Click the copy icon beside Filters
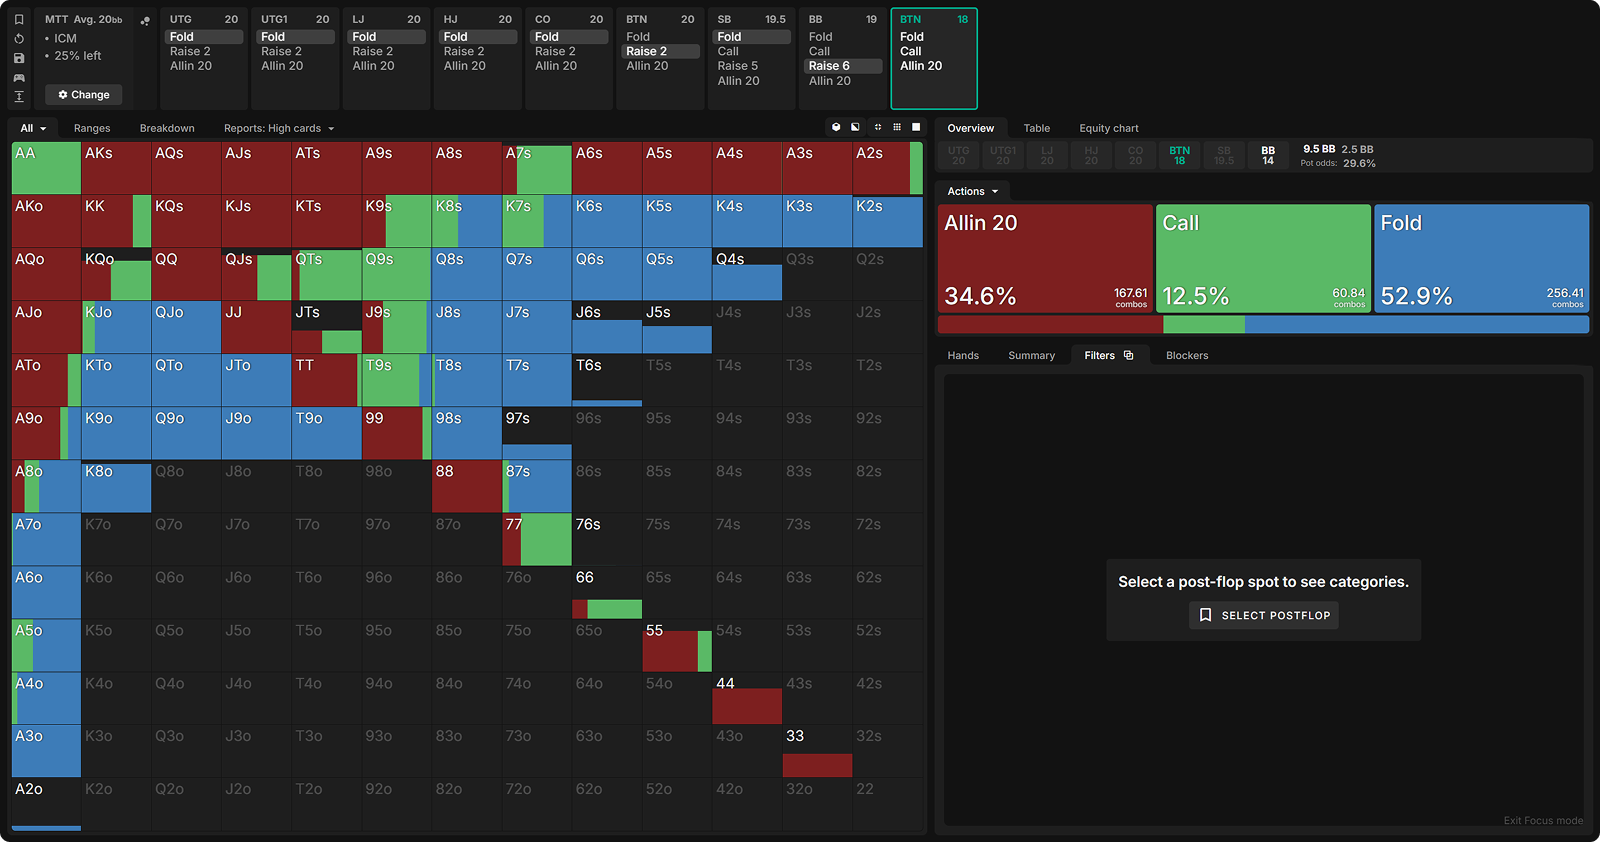Image resolution: width=1600 pixels, height=842 pixels. 1129,355
